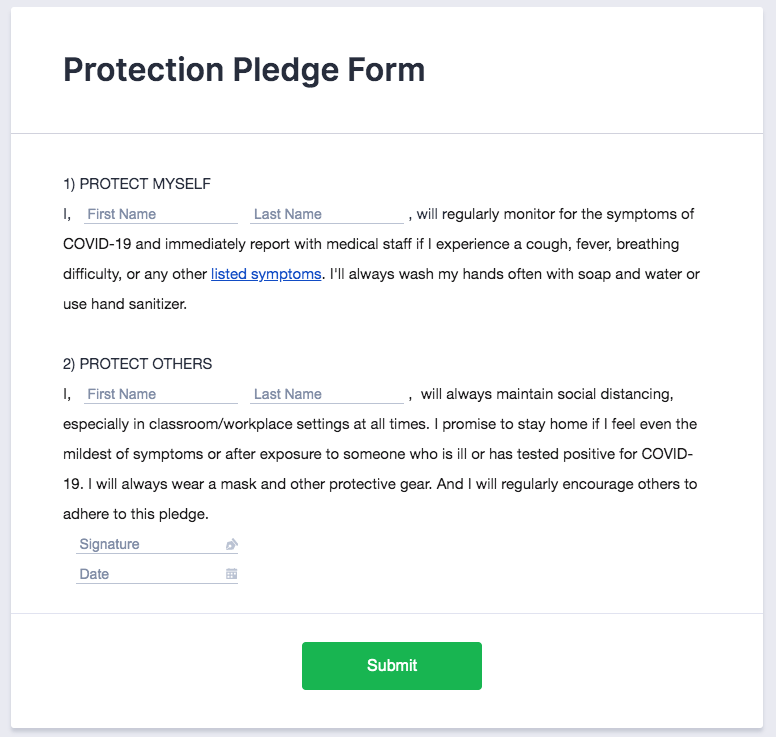Screen dimensions: 776x737
Task: Click First Name field under Protect Myself
Action: tap(158, 214)
